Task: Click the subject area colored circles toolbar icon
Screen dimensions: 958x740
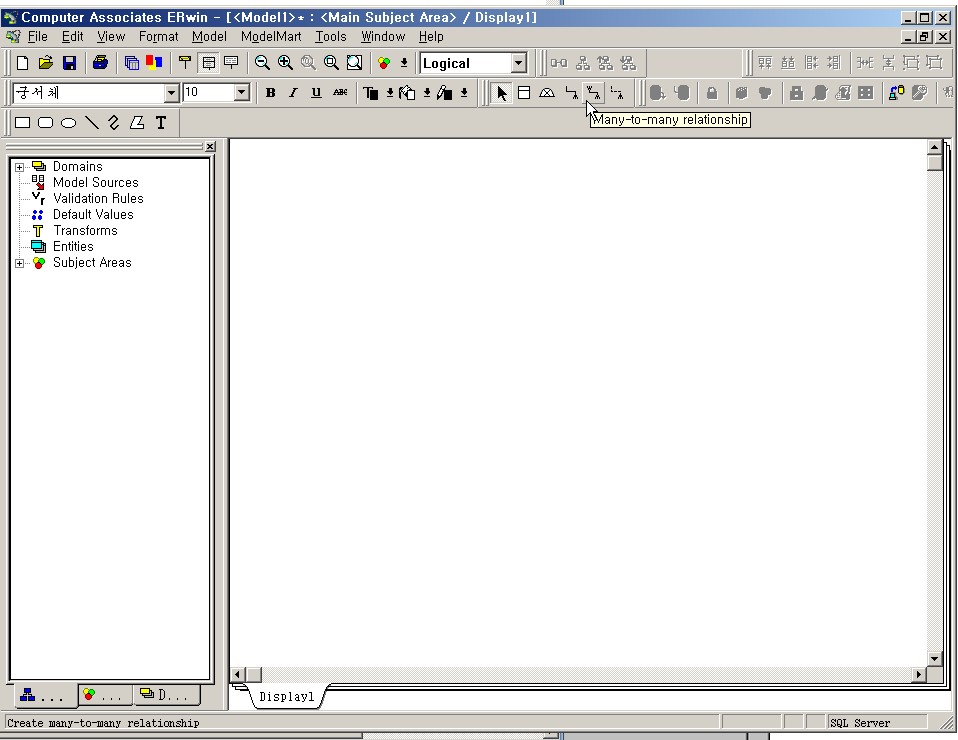Action: point(384,63)
